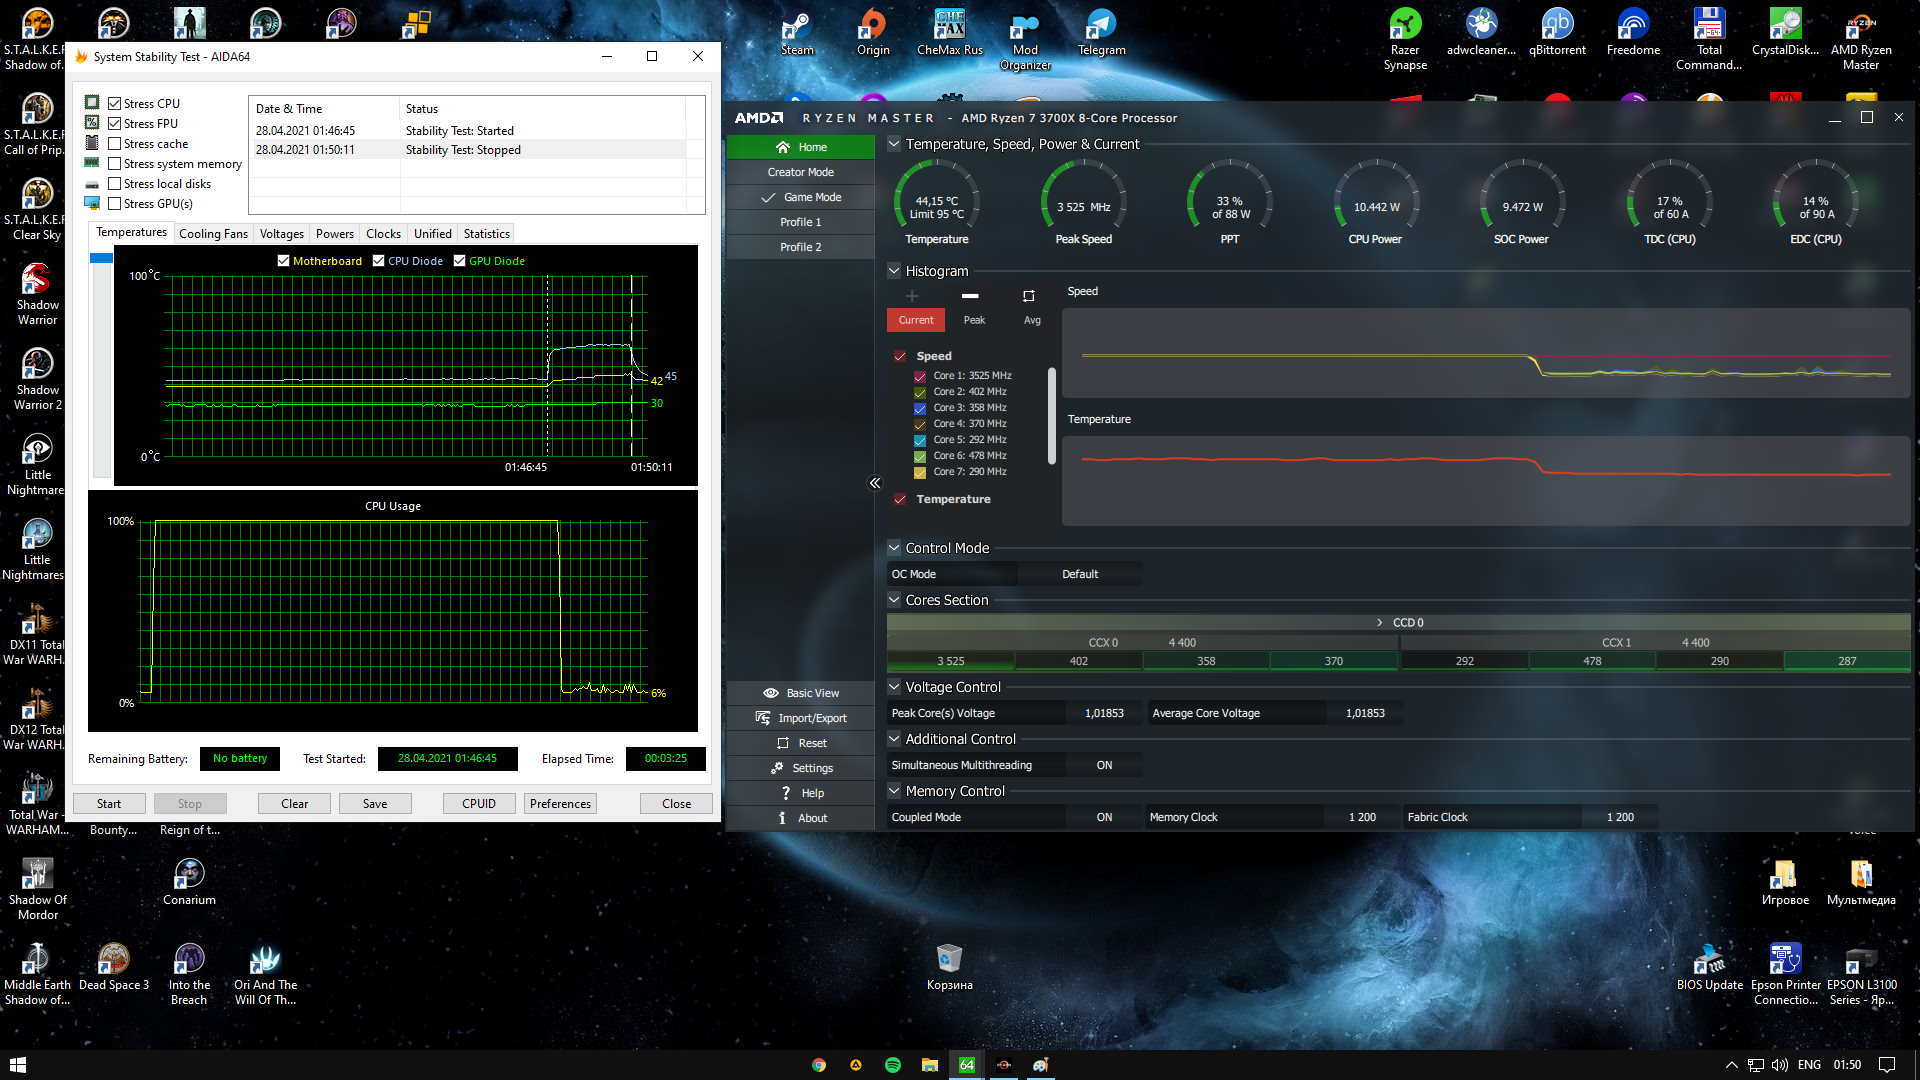
Task: Toggle Motherboard temperature graph checkbox
Action: point(283,261)
